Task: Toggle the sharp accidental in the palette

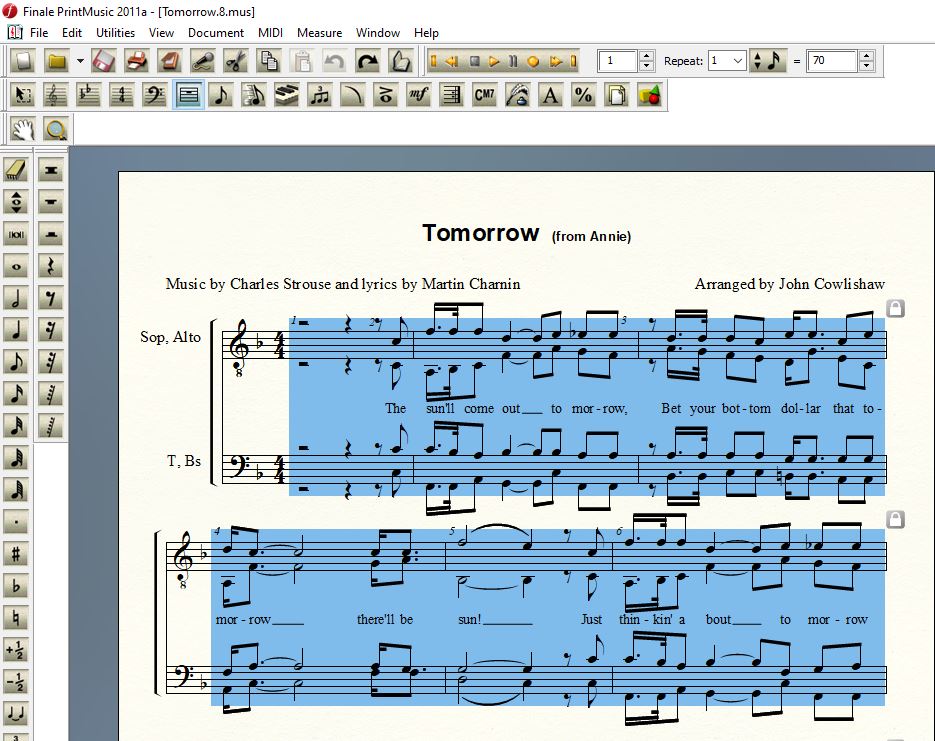Action: pyautogui.click(x=16, y=553)
